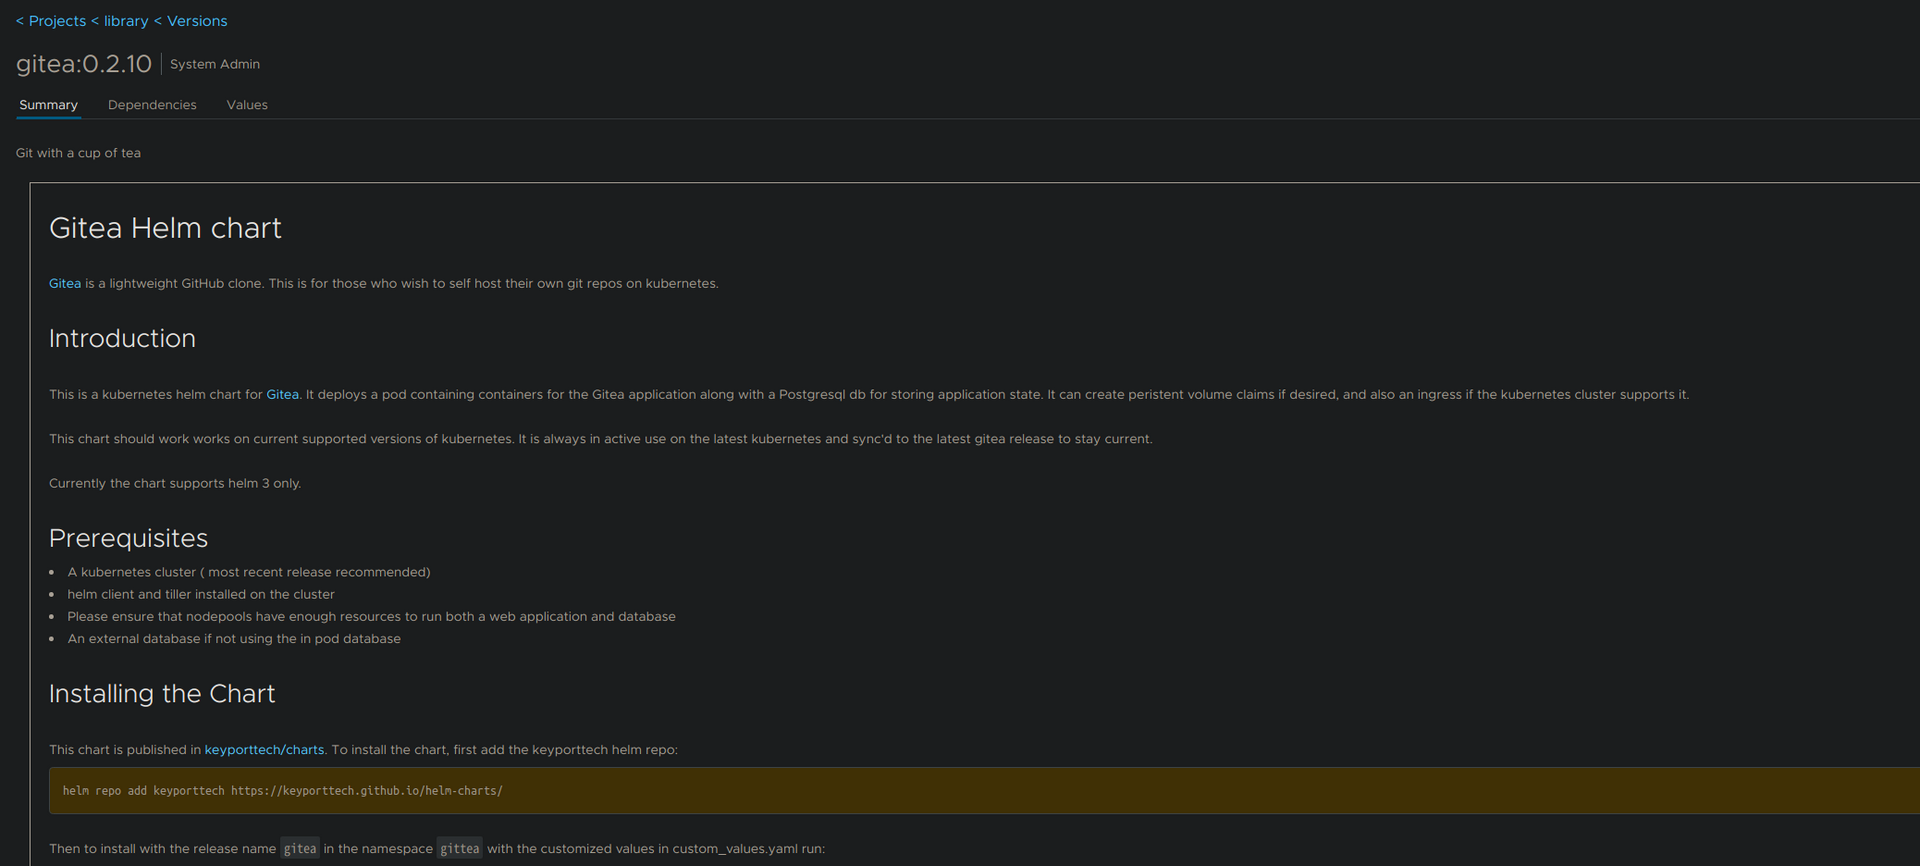Switch to the Dependencies tab

tap(152, 105)
